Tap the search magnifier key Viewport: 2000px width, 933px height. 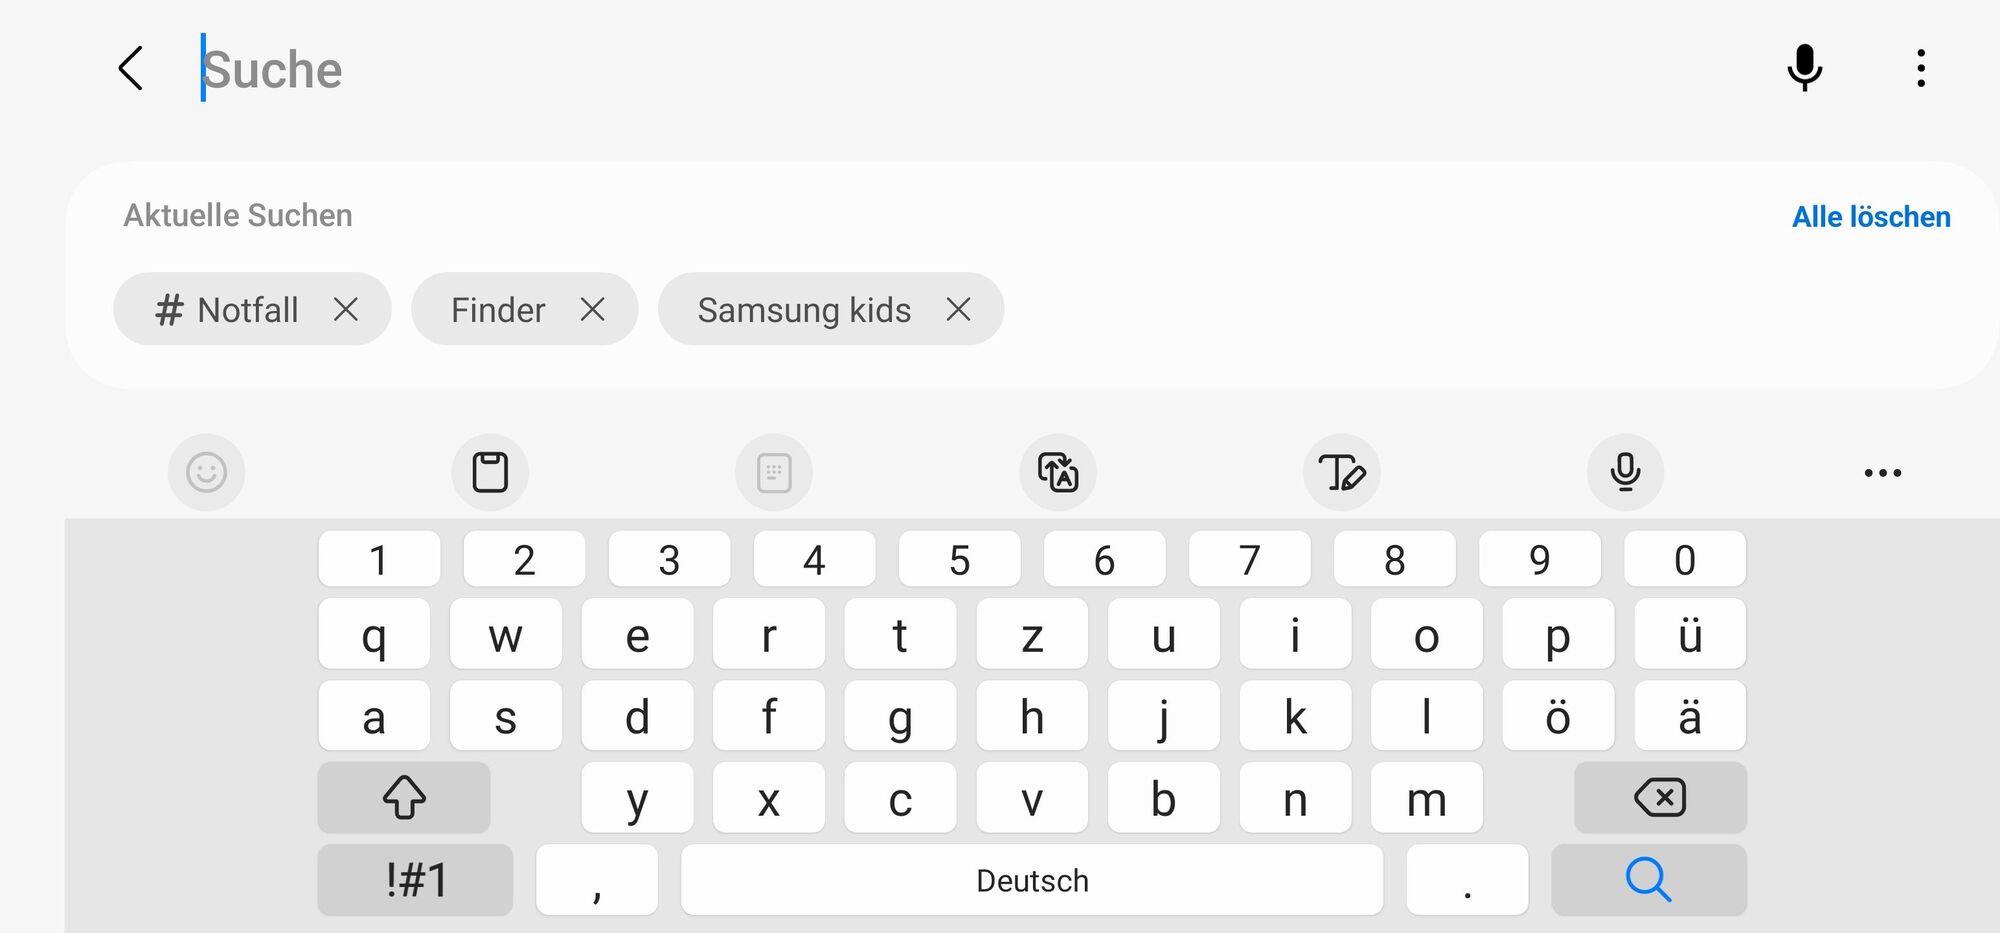point(1649,880)
